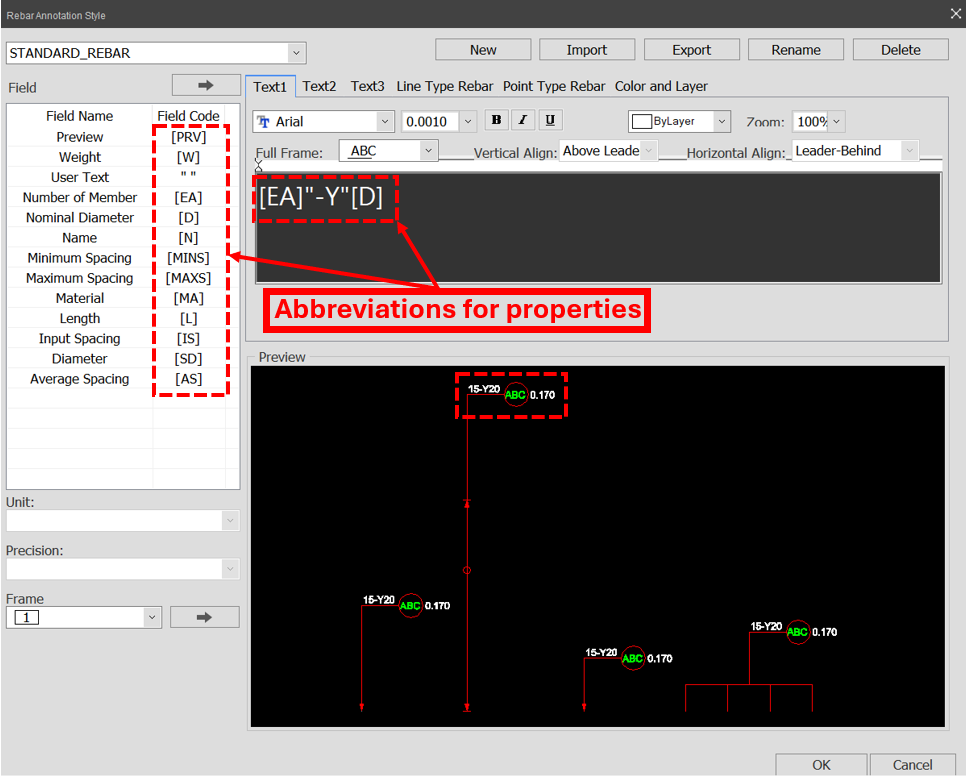
Task: Close the Rebar Annotation Style dialog
Action: (953, 14)
